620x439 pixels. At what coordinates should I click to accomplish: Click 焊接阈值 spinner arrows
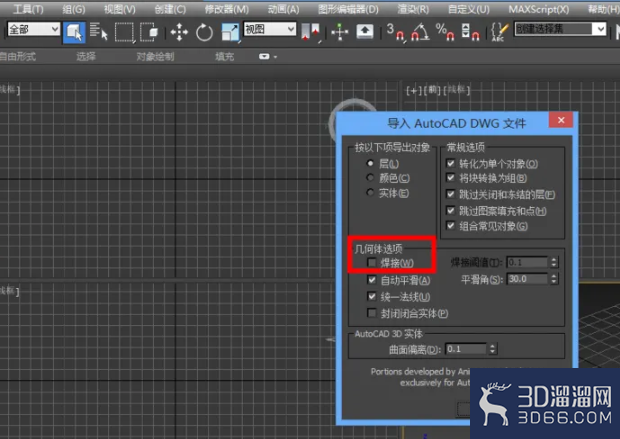coord(554,262)
